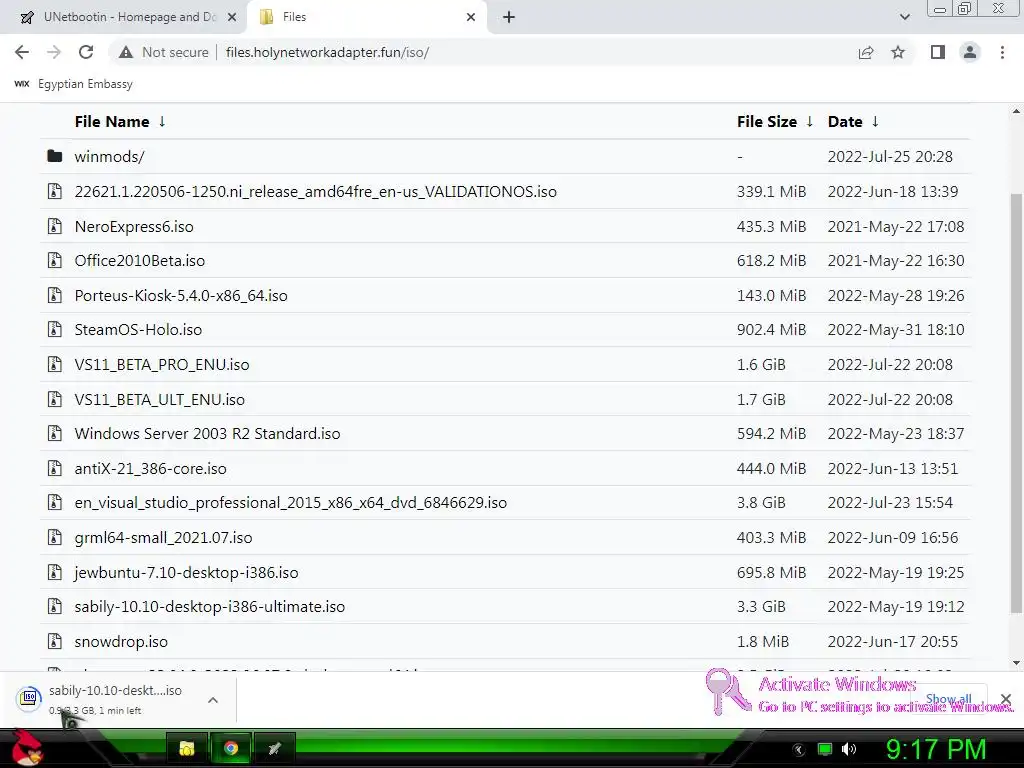Click file icon beside NeroExpress6.iso
This screenshot has height=768, width=1024.
[x=55, y=227]
